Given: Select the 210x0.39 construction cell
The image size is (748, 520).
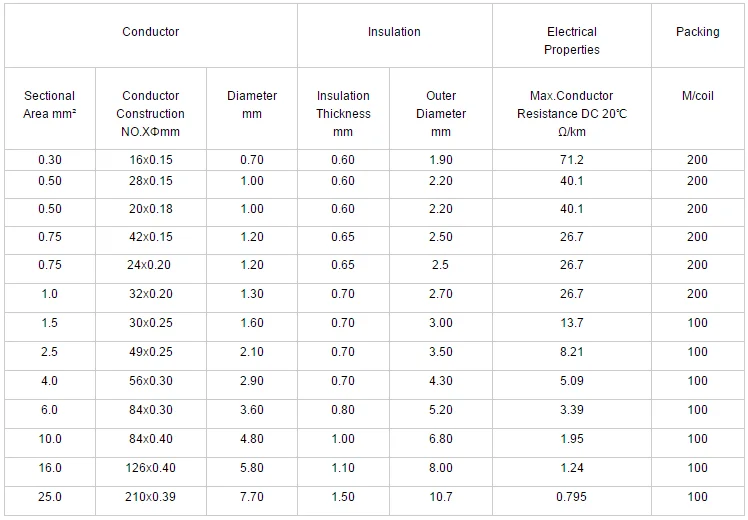Looking at the screenshot, I should (x=151, y=497).
